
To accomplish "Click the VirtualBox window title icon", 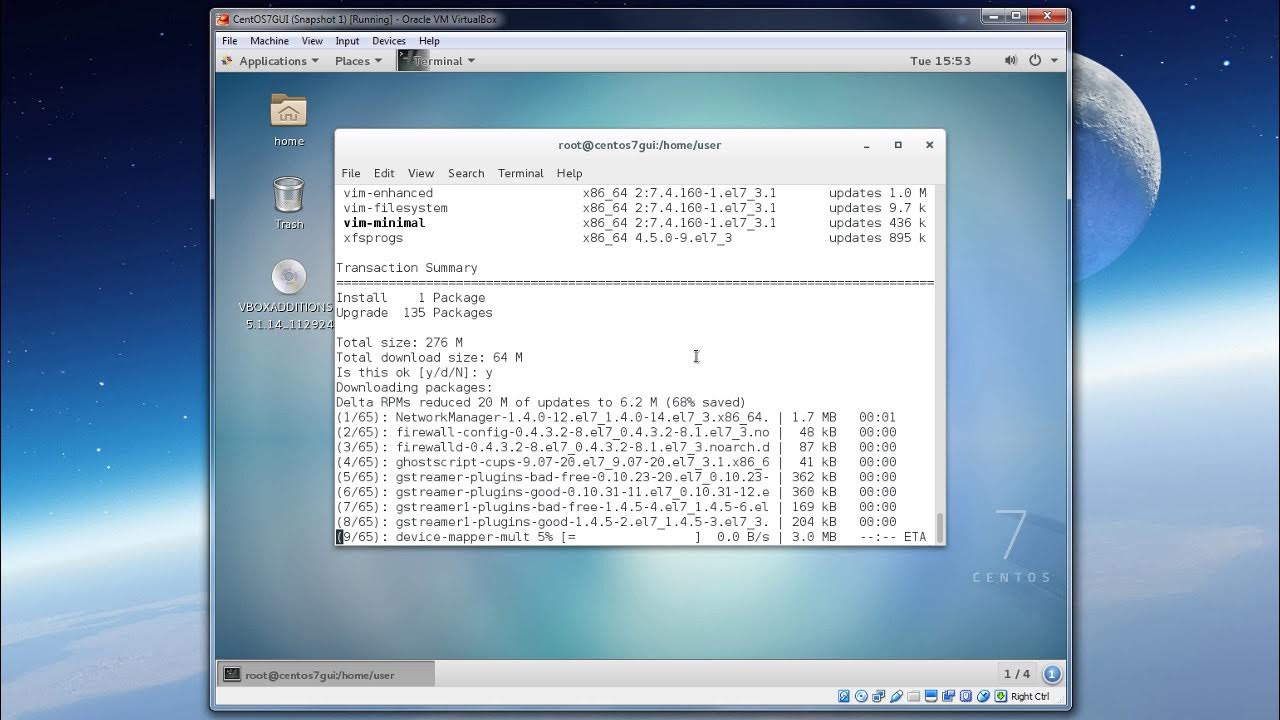I will tap(223, 19).
